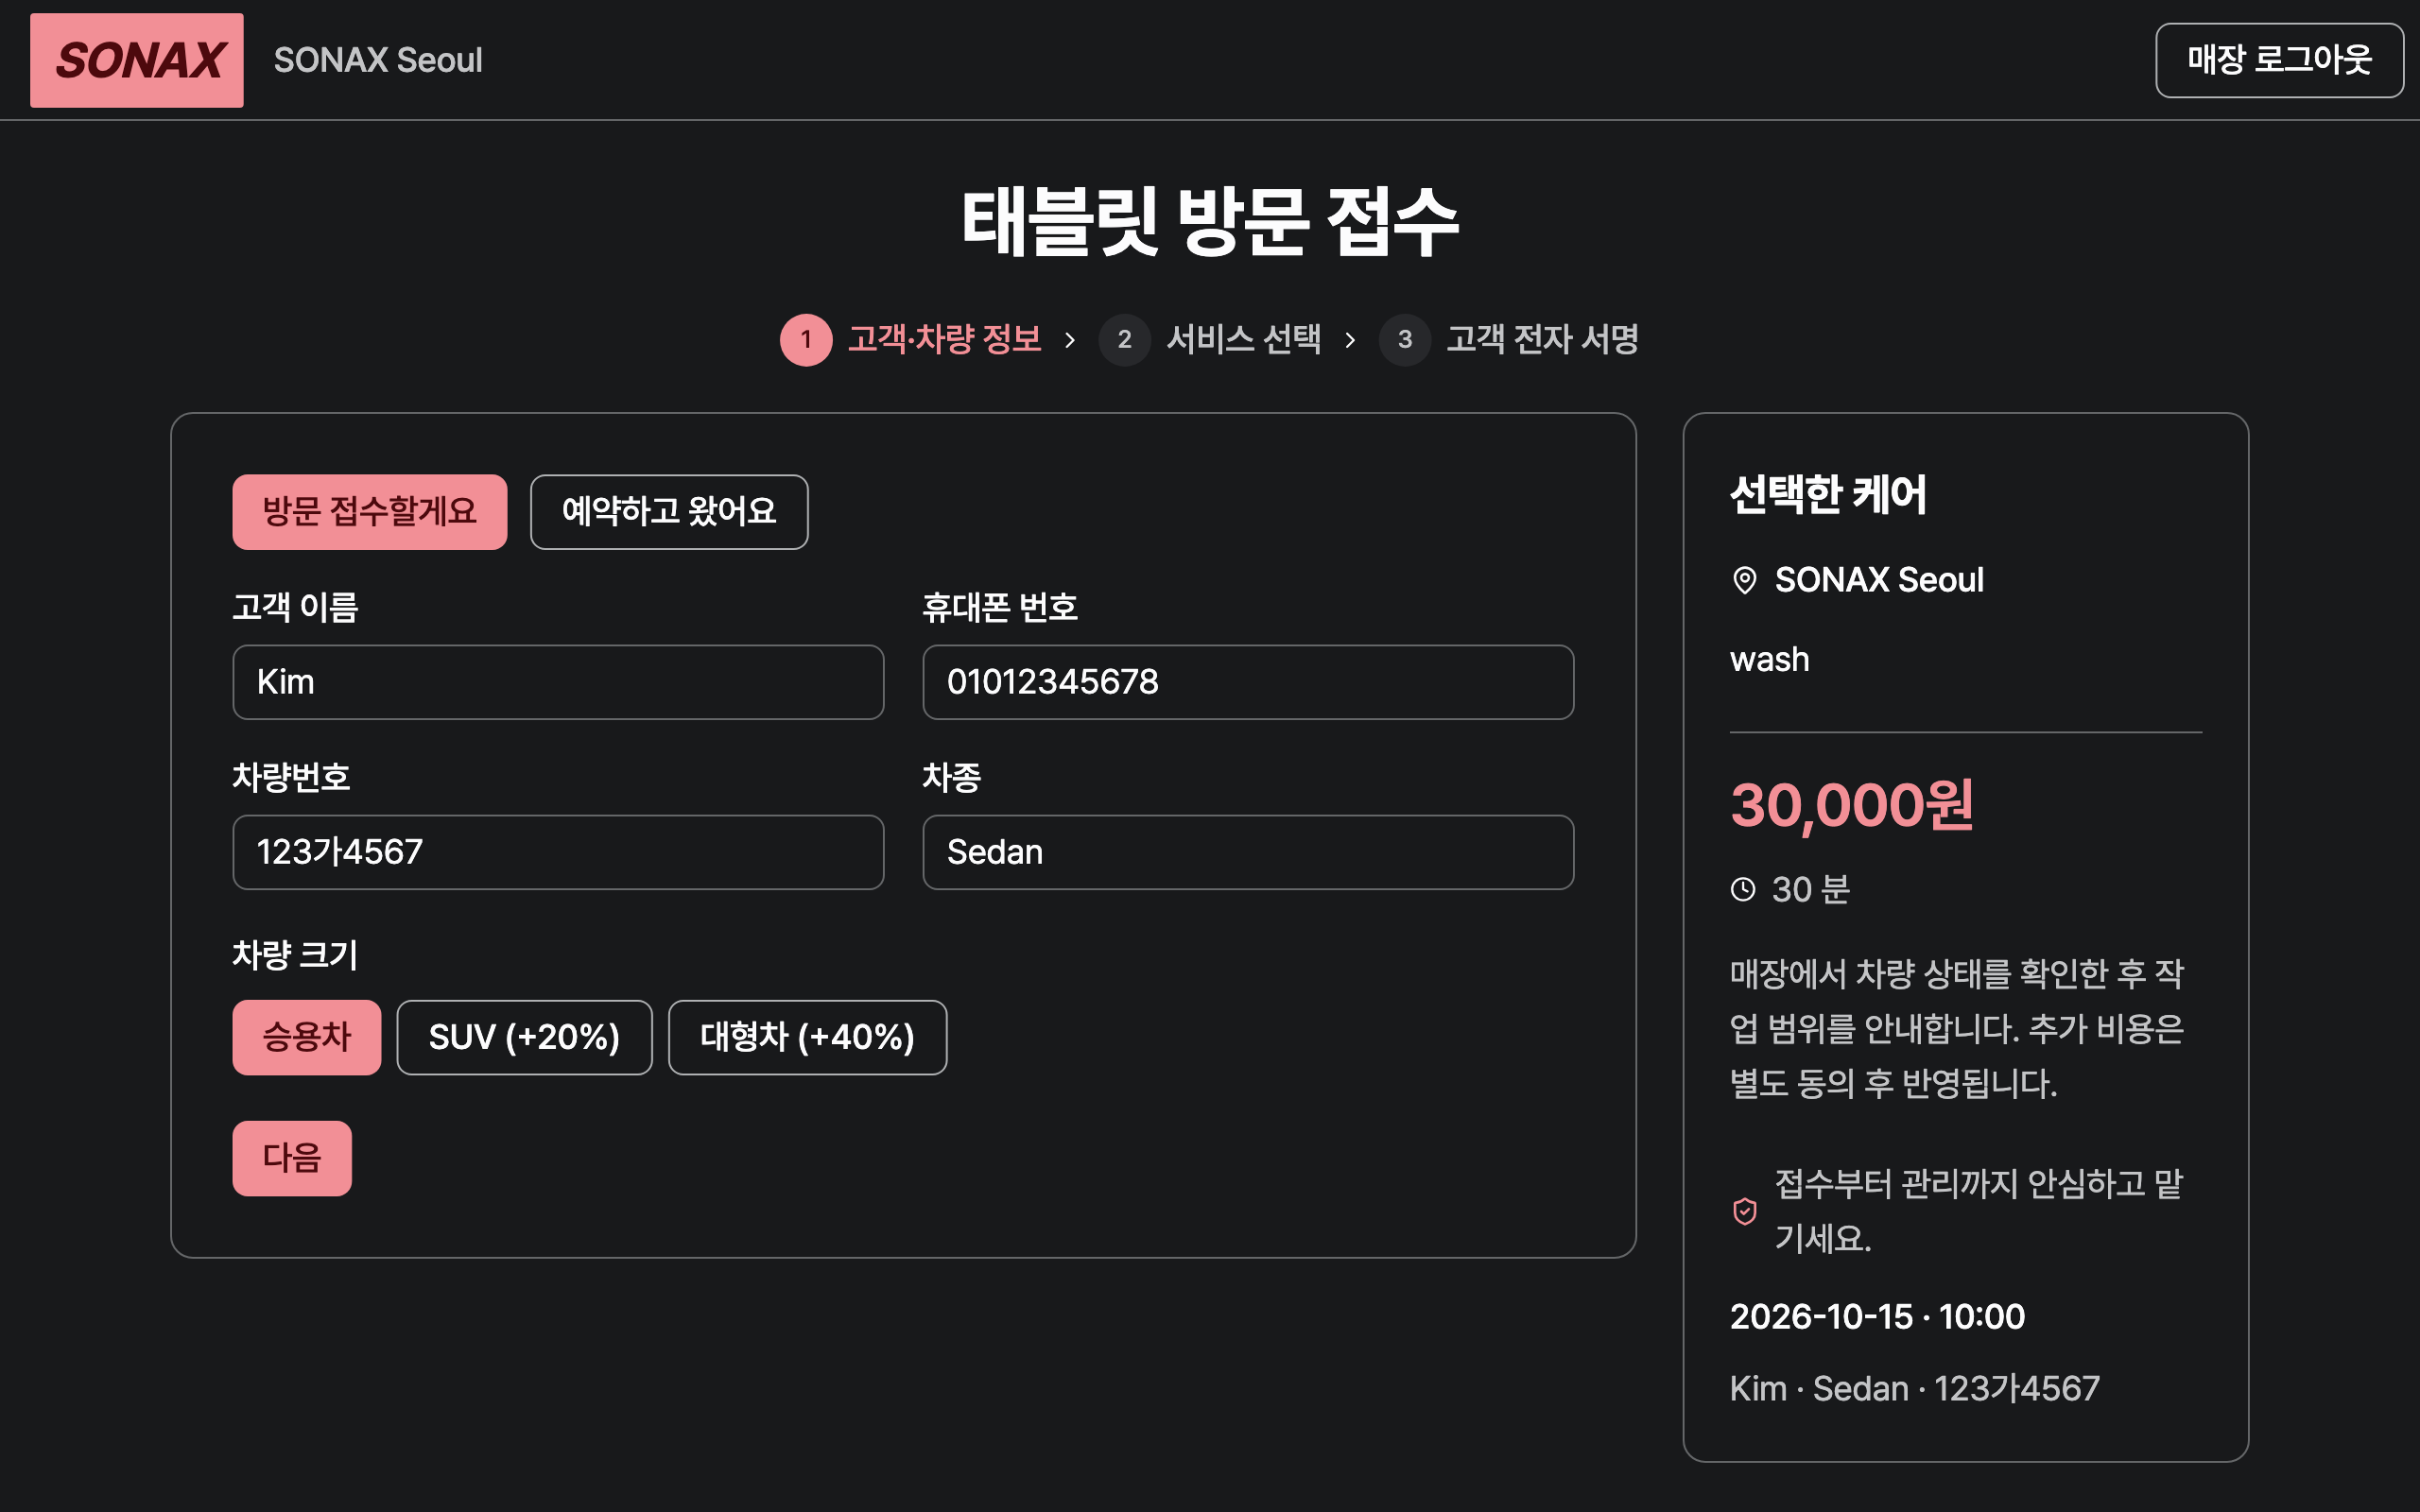This screenshot has width=2420, height=1512.
Task: Click the 휴대폰 번호 field
Action: click(x=1248, y=682)
